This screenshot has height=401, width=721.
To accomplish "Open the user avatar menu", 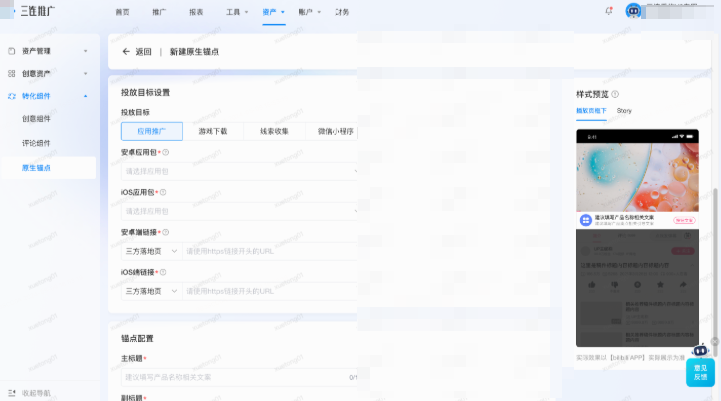I will [633, 11].
